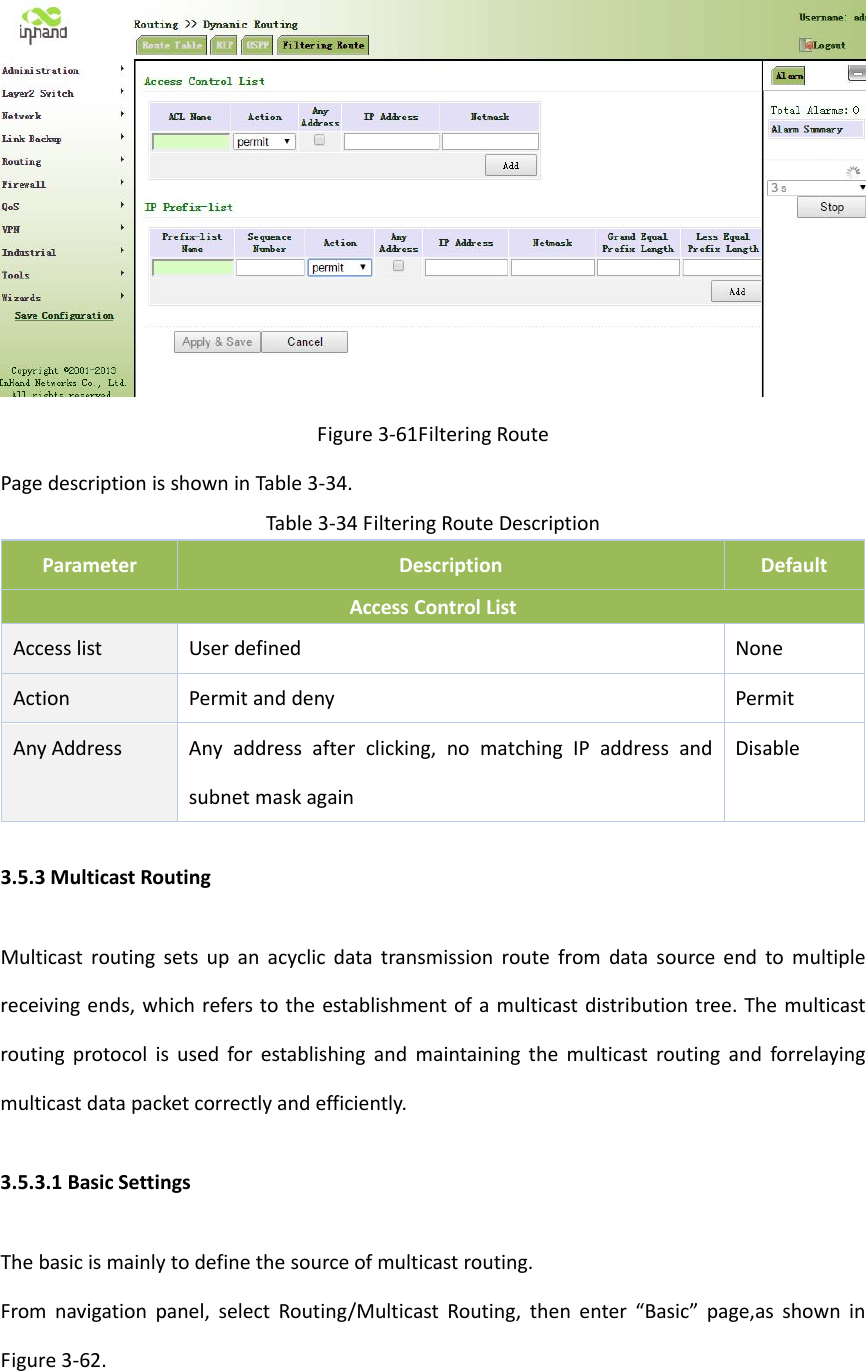
Task: Open the Action dropdown in Access Control List
Action: (x=263, y=141)
